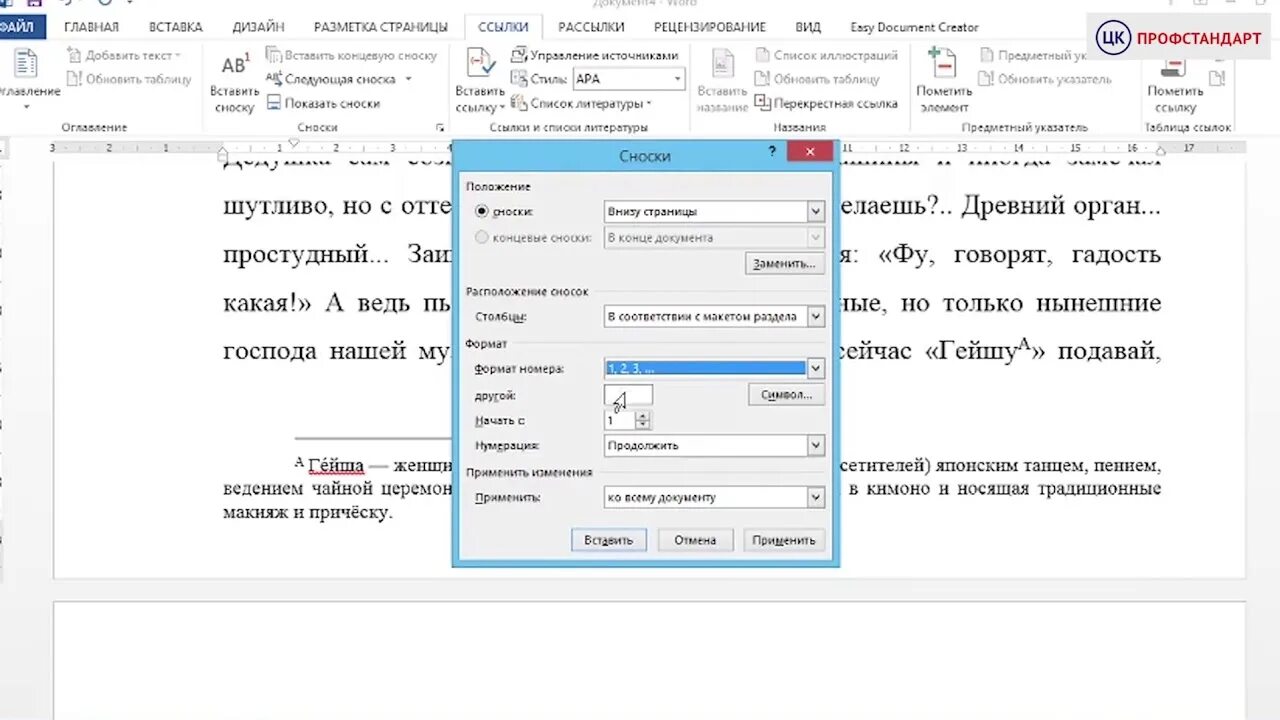Click the Перекрестная ссылка icon
Viewport: 1280px width, 720px height.
pos(764,103)
